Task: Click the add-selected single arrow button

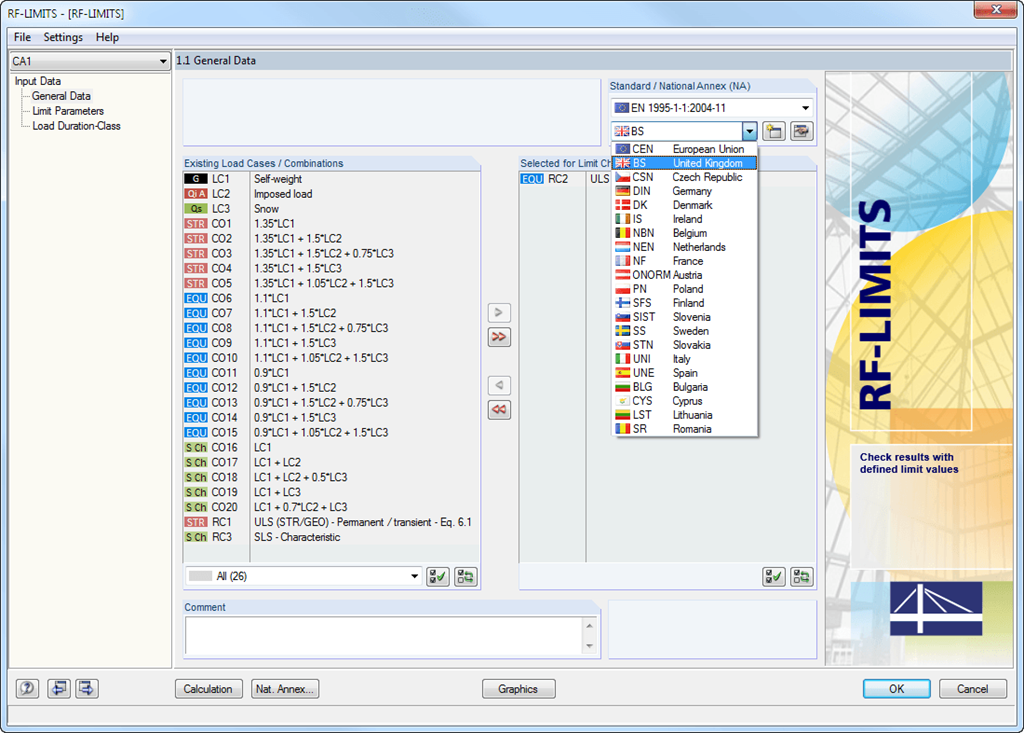Action: pos(499,312)
